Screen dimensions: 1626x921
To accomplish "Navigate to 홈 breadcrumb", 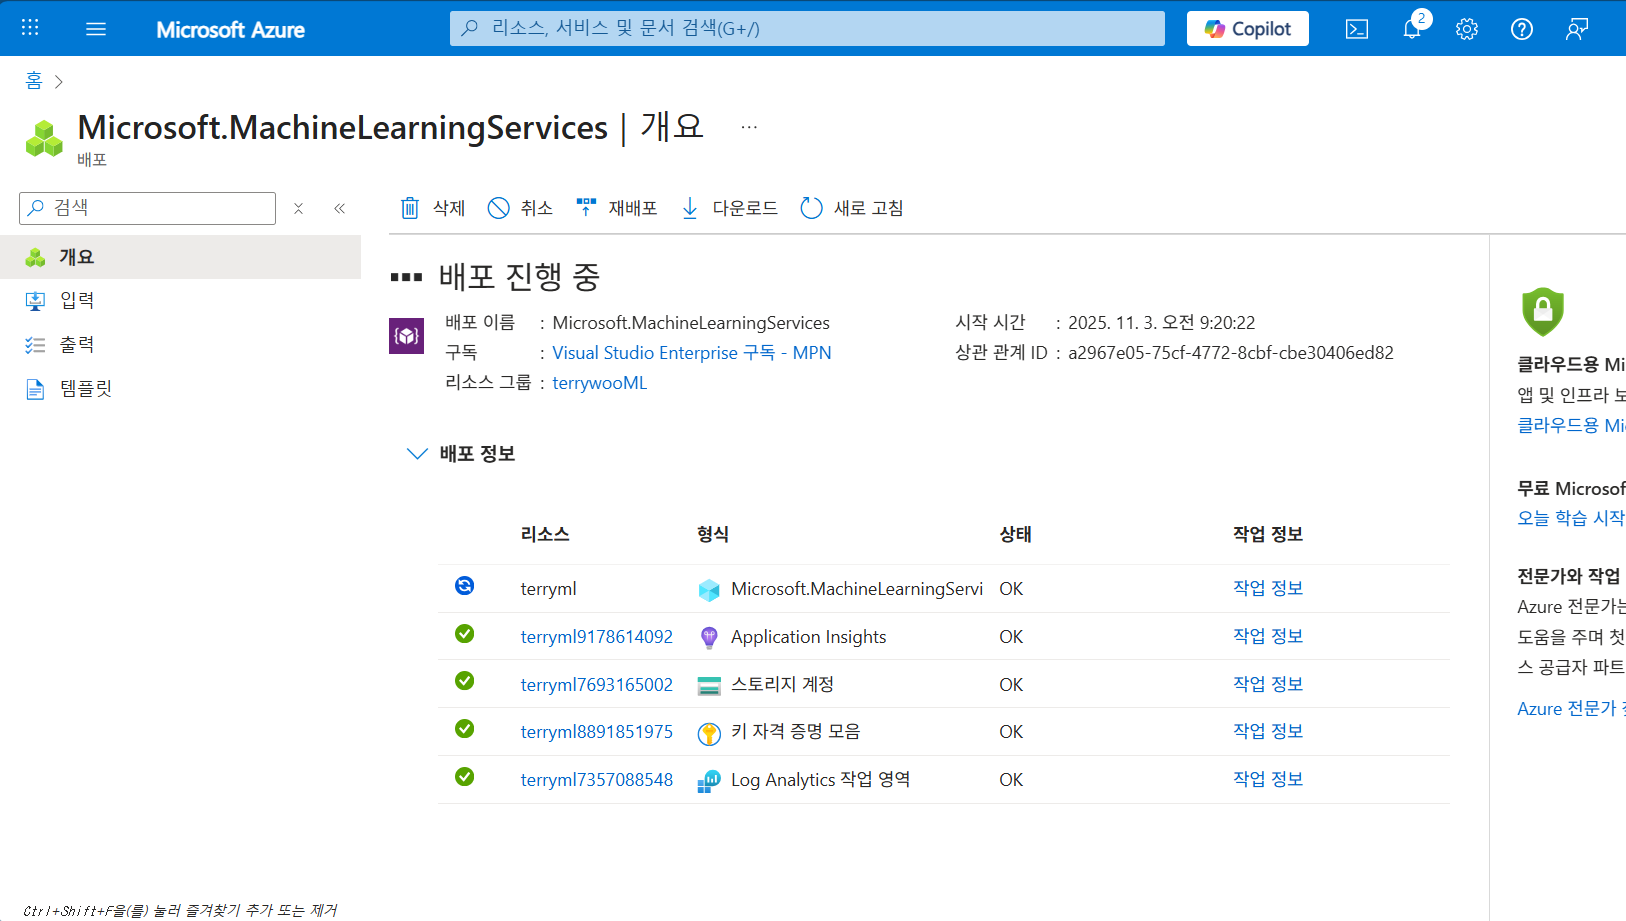I will (34, 80).
